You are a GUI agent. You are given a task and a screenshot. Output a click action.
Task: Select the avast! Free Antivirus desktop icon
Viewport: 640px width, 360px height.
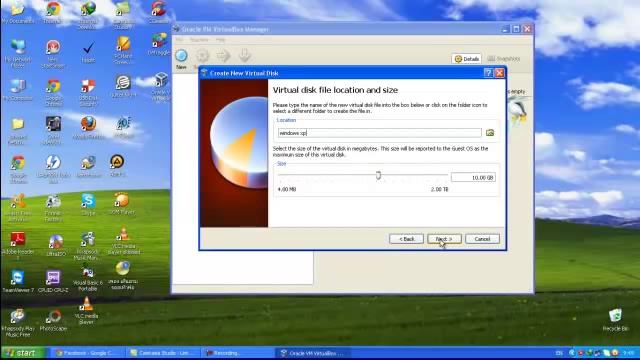coord(18,207)
